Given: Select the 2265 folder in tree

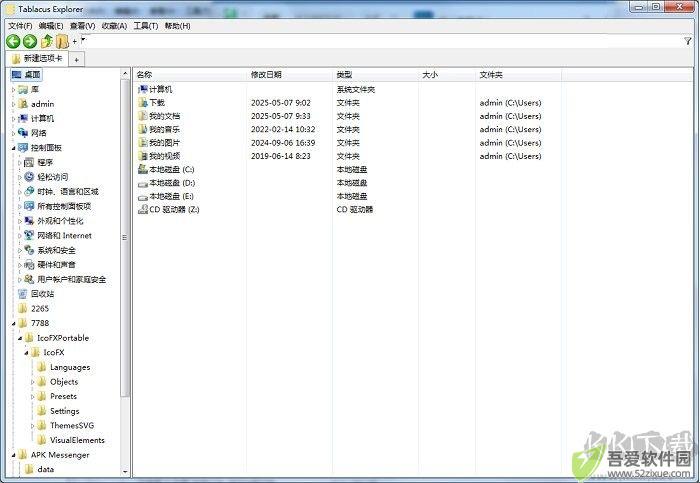Looking at the screenshot, I should point(40,308).
